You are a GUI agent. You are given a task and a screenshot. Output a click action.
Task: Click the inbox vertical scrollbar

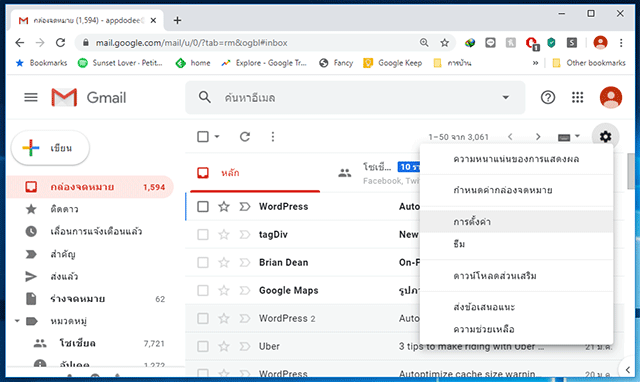point(631,171)
